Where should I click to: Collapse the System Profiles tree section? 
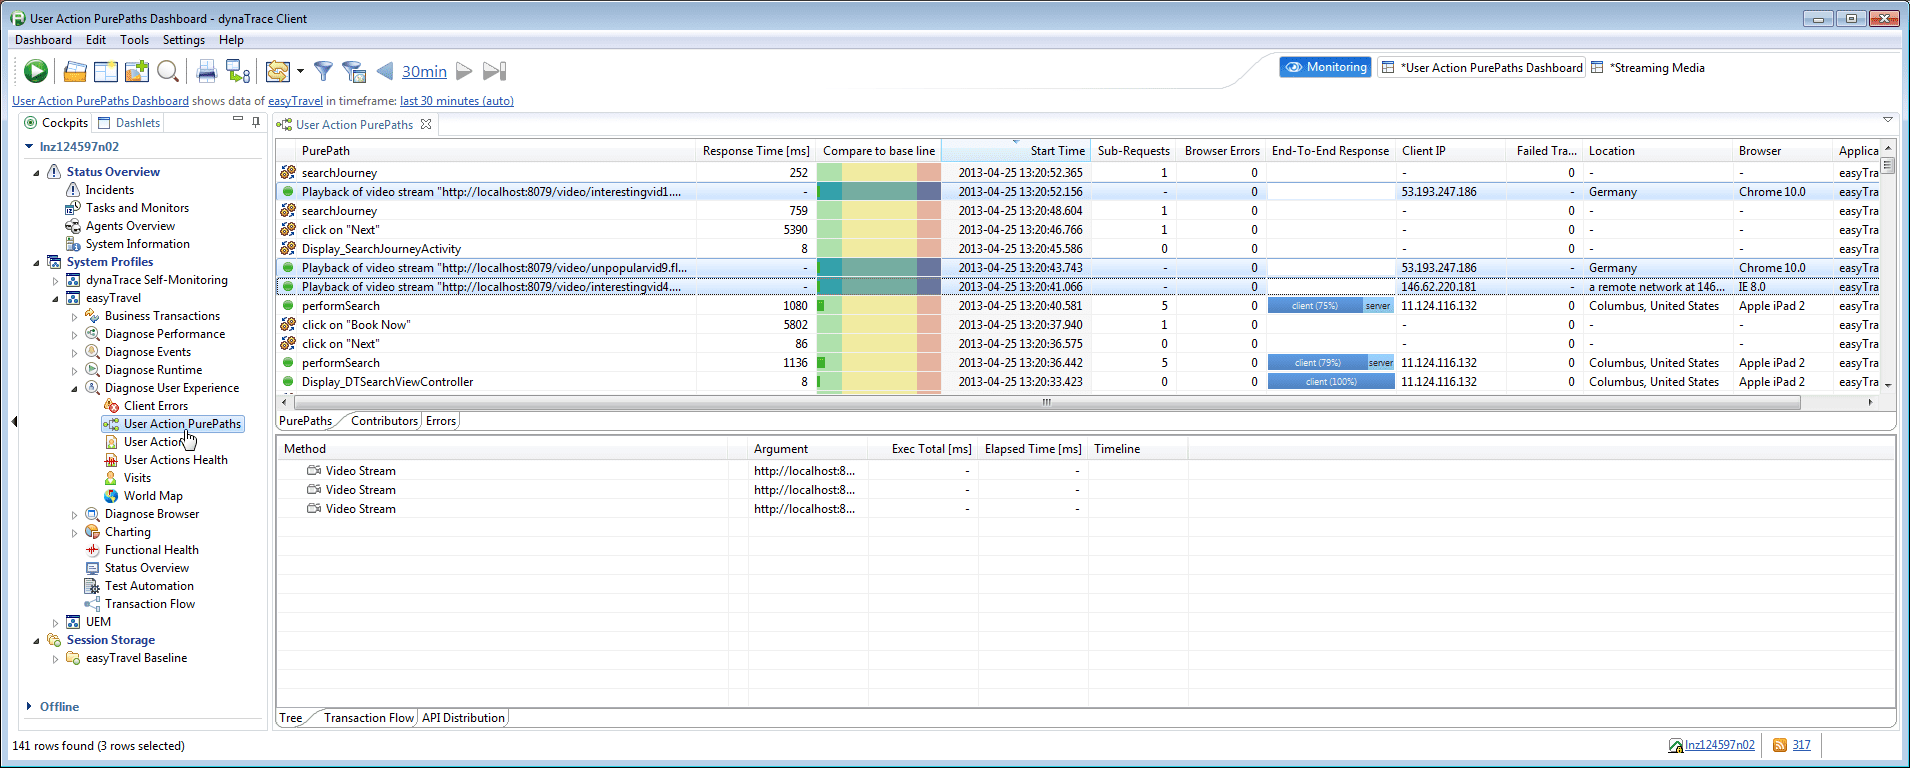(37, 262)
